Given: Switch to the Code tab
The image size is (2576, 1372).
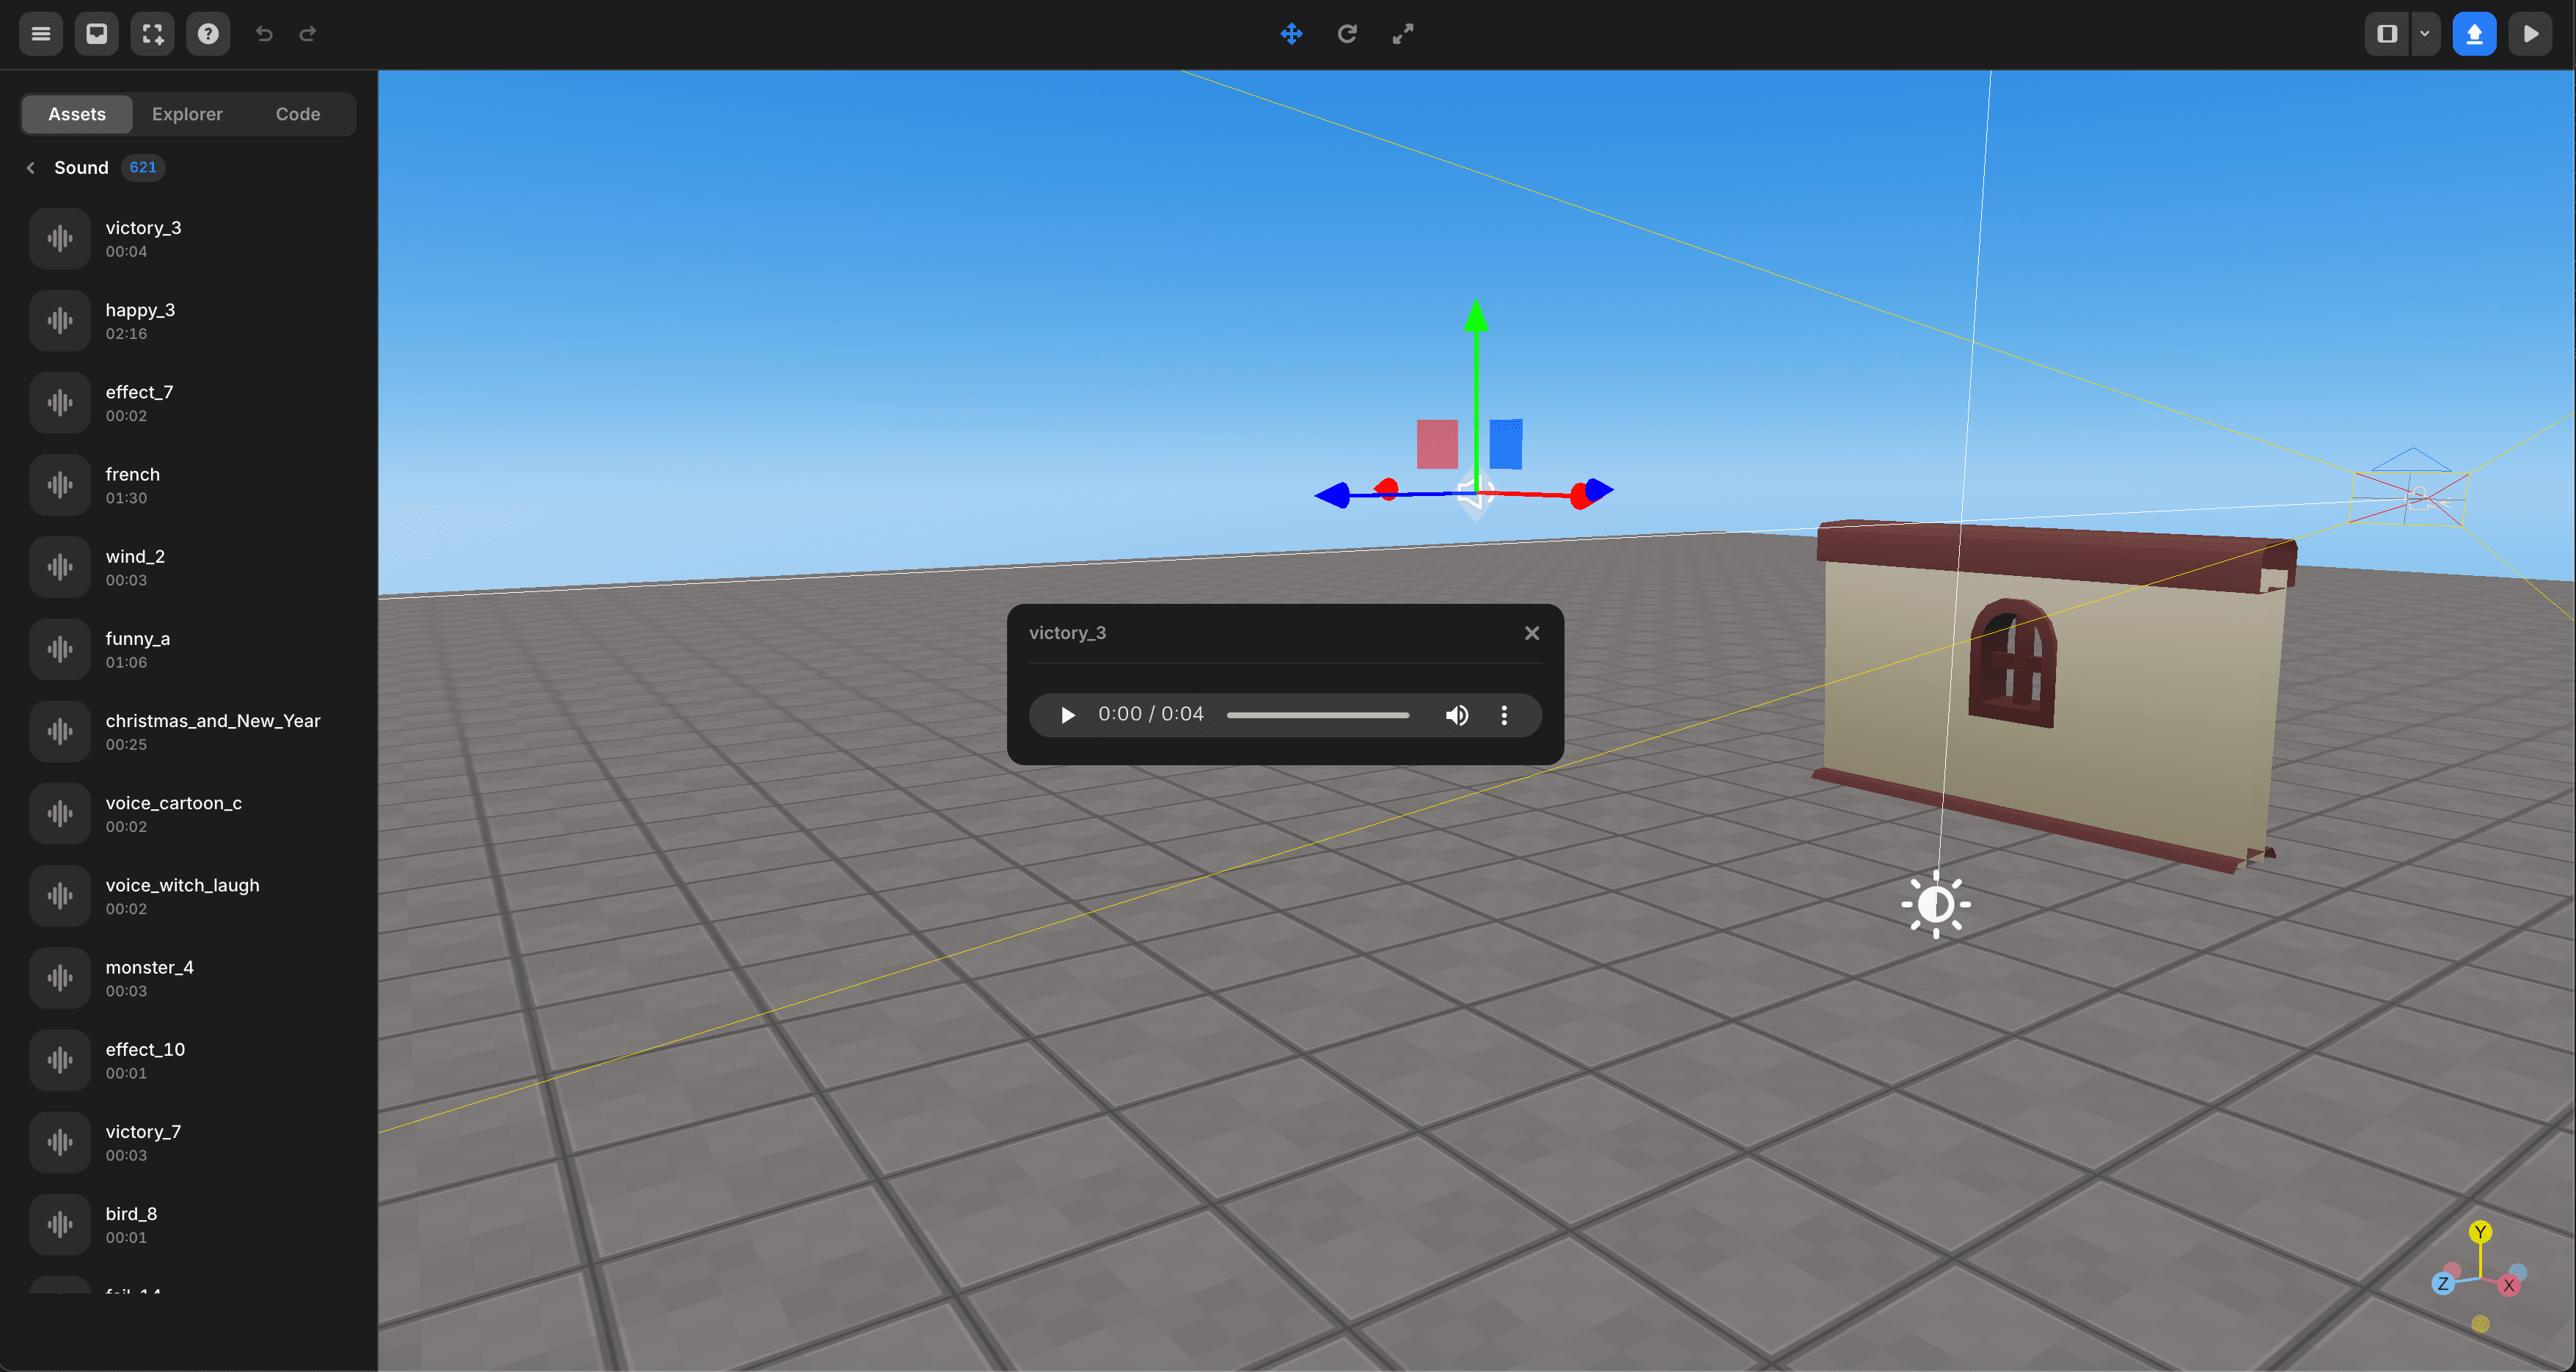Looking at the screenshot, I should [296, 112].
